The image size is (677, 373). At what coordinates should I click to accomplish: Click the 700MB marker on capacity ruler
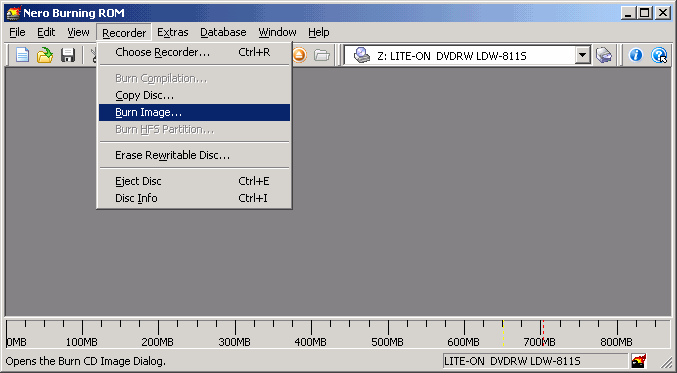(x=540, y=342)
